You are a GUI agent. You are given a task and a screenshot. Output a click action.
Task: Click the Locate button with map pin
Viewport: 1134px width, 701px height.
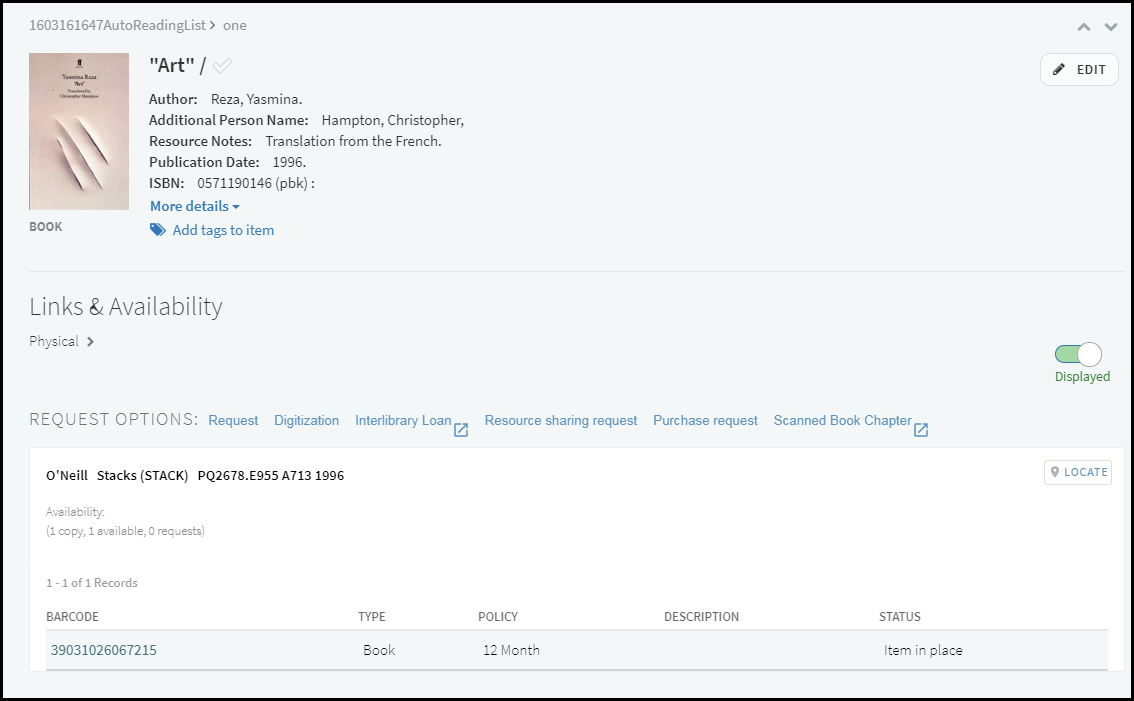[1078, 472]
